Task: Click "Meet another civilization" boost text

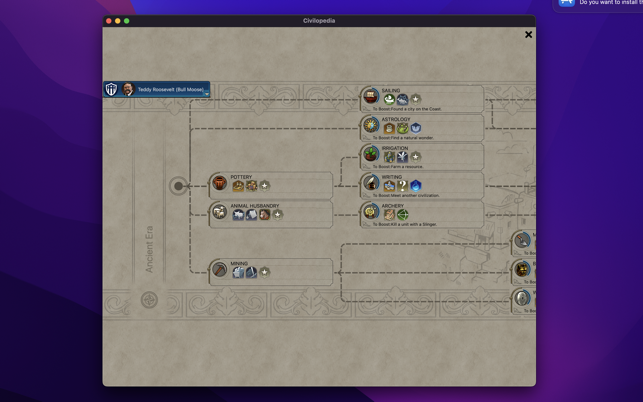Action: click(x=414, y=196)
